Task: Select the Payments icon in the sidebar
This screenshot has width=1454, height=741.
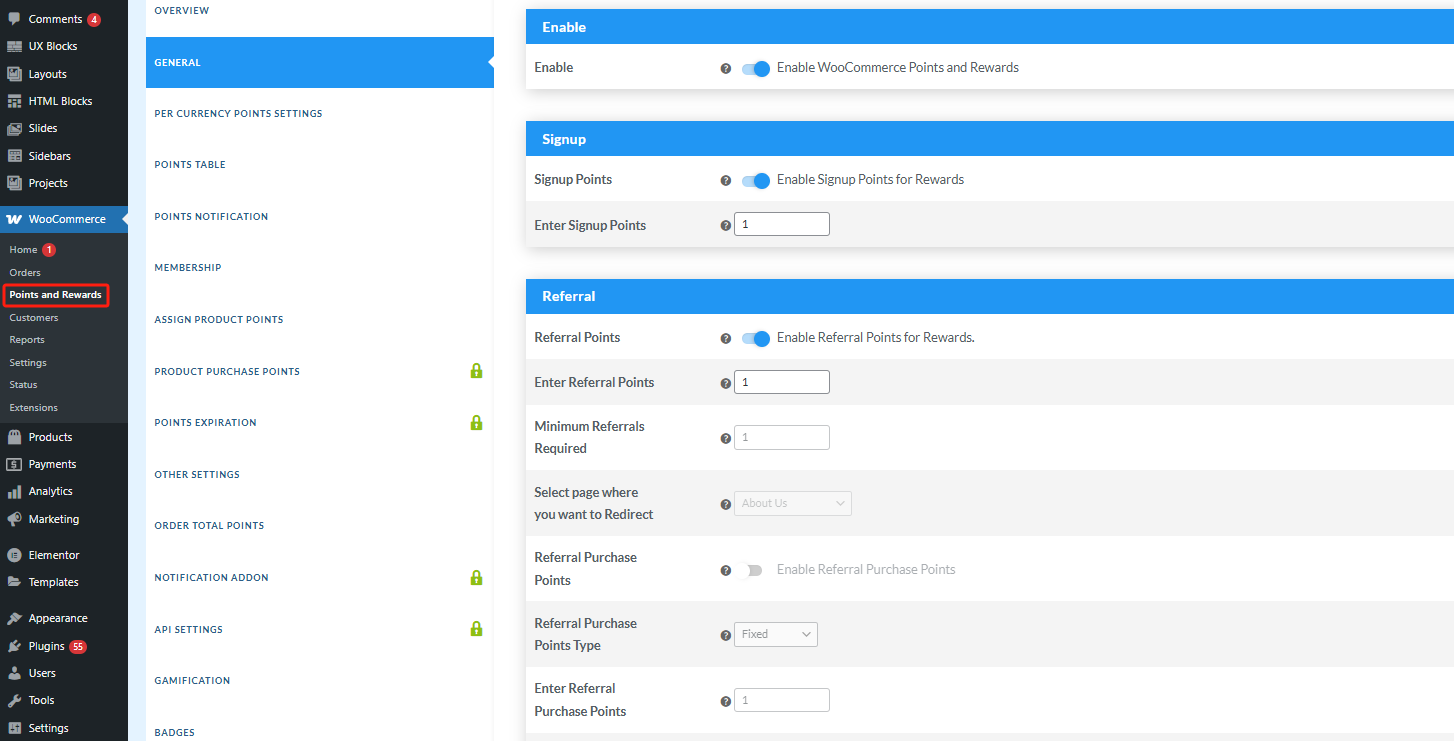Action: click(51, 463)
